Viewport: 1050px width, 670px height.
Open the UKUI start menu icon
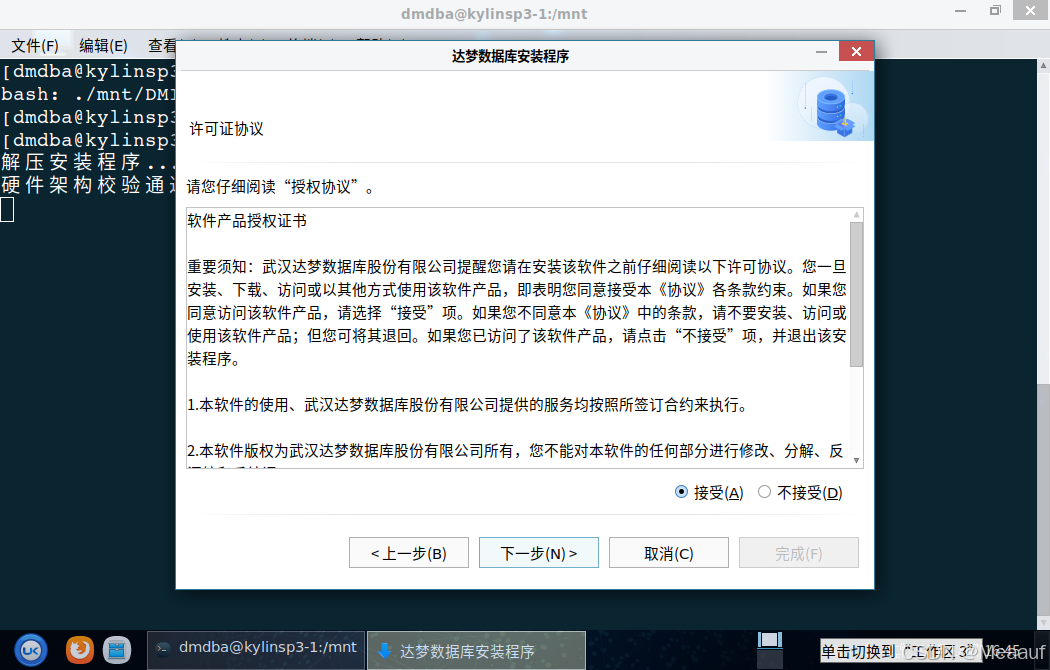click(31, 650)
